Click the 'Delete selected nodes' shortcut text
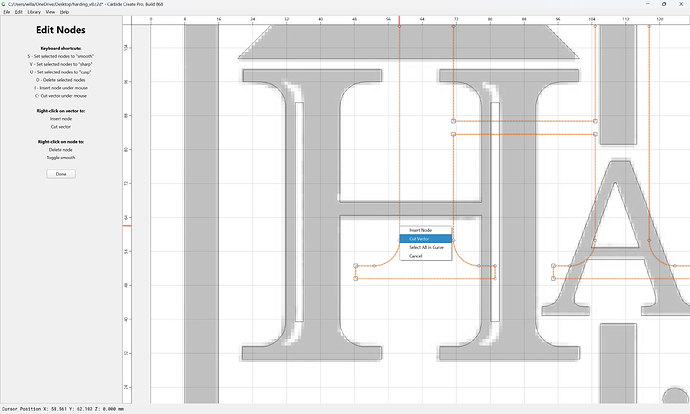 (61, 80)
